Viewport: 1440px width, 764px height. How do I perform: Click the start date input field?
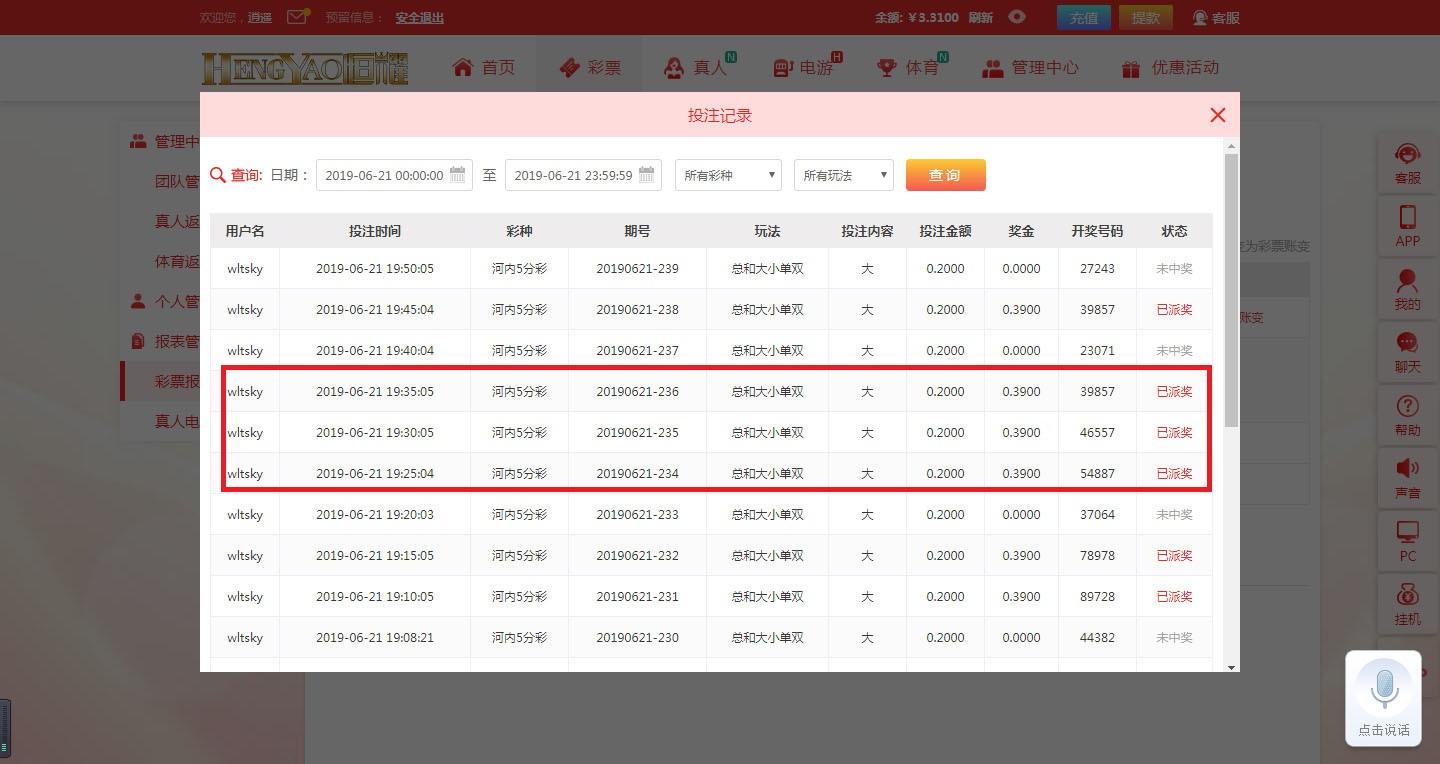pos(383,175)
